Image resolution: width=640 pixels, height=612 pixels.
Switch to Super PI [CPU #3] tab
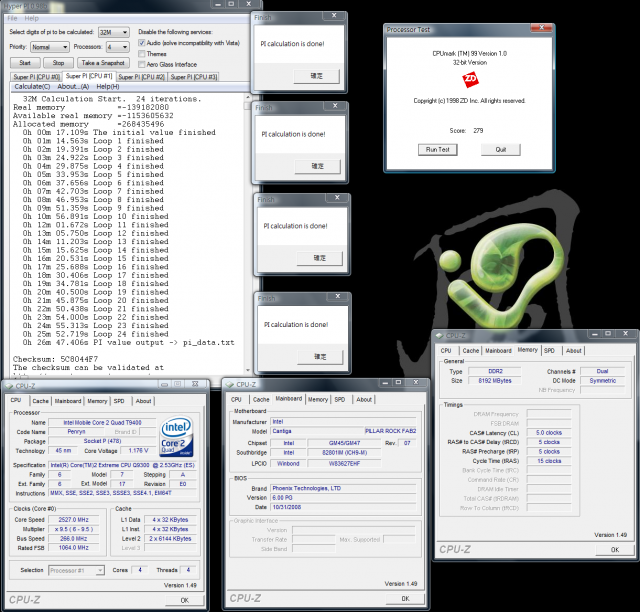pyautogui.click(x=194, y=77)
